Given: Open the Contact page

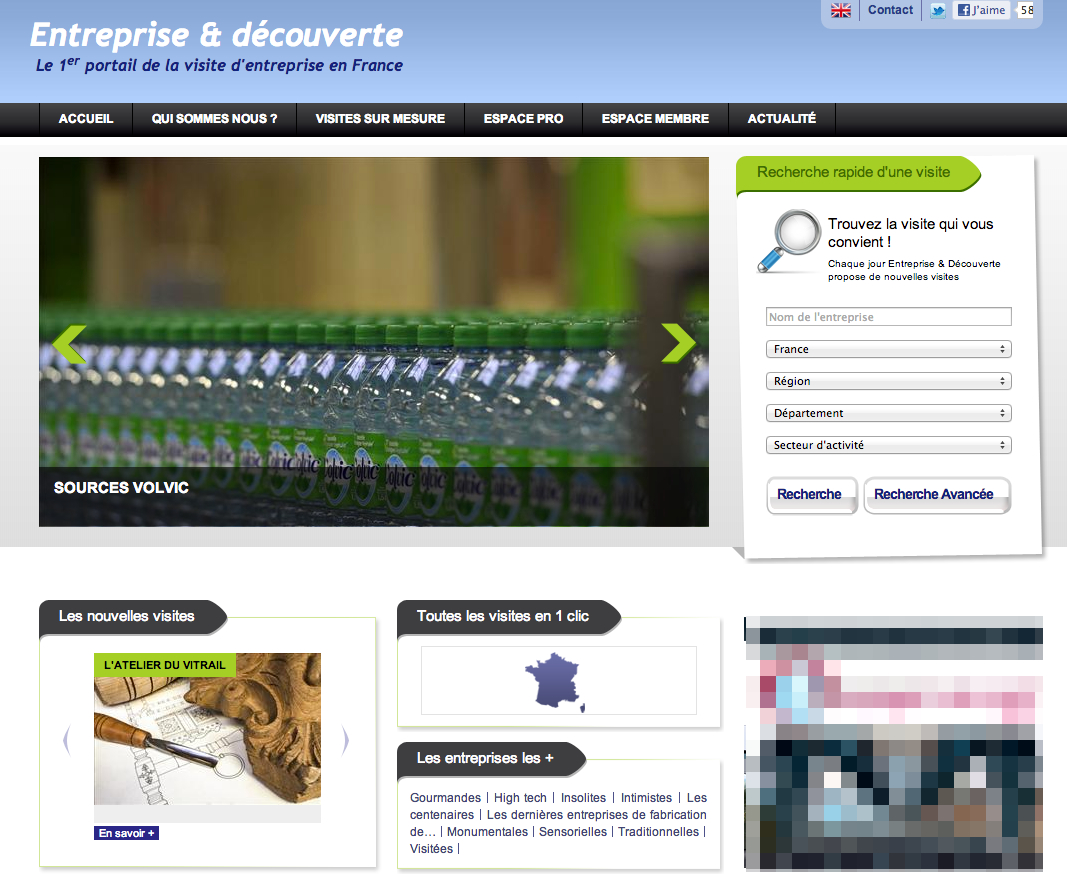Looking at the screenshot, I should click(x=890, y=10).
